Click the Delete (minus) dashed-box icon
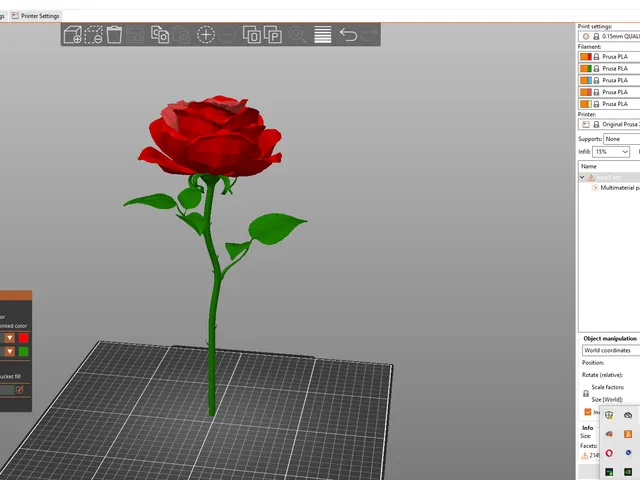The image size is (640, 480). tap(93, 35)
